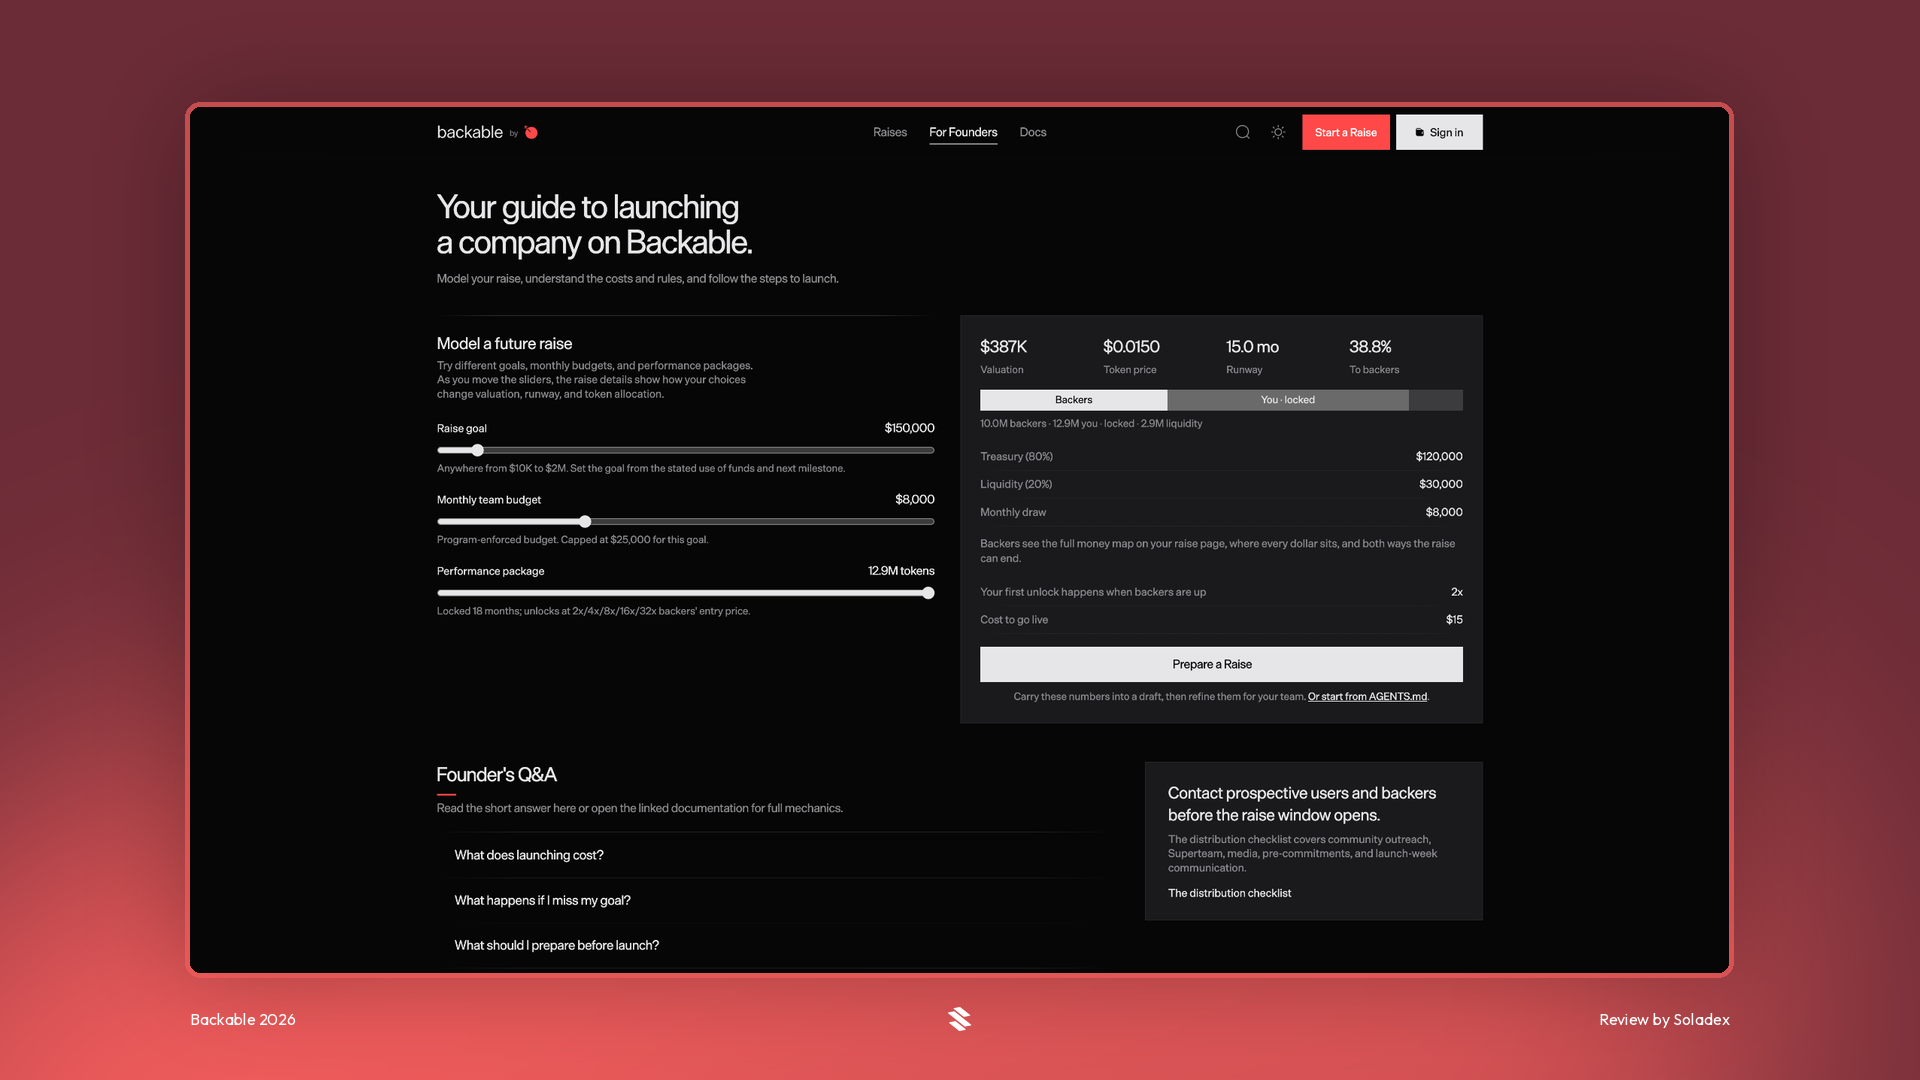Click the Monthly draw $8,000 value
Image resolution: width=1920 pixels, height=1080 pixels.
(1444, 512)
